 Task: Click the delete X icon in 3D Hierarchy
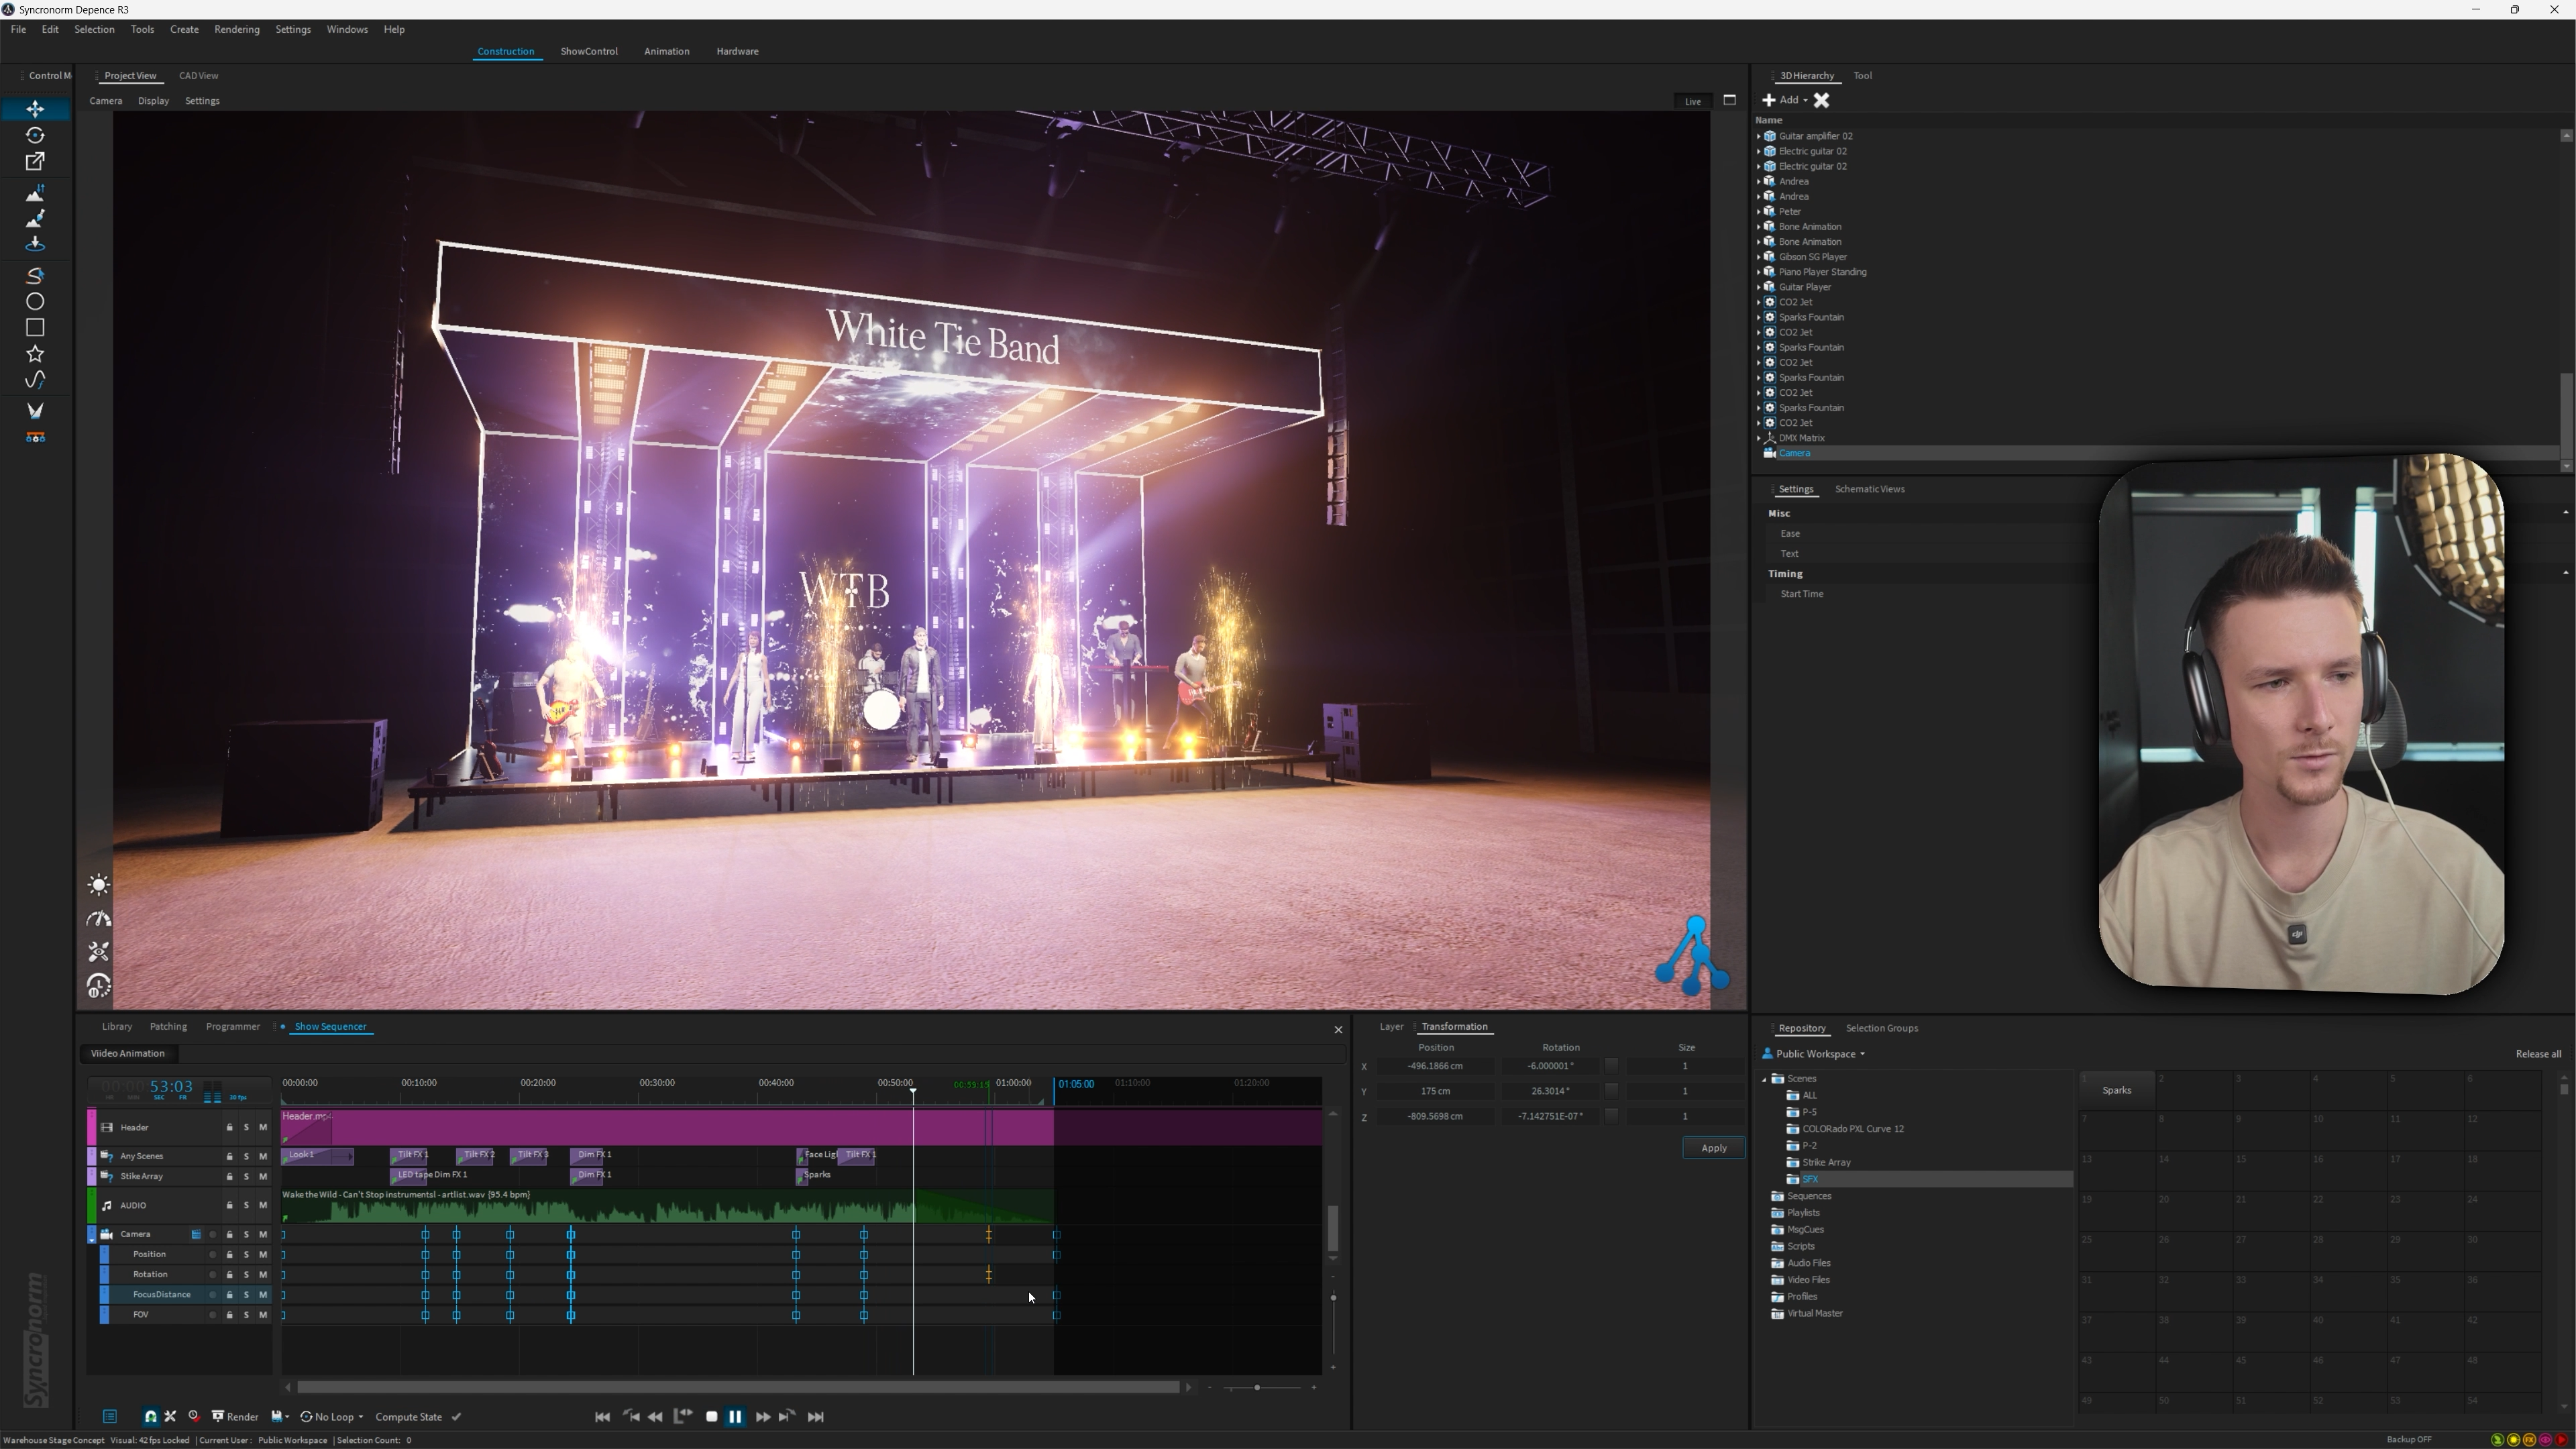pyautogui.click(x=1821, y=100)
